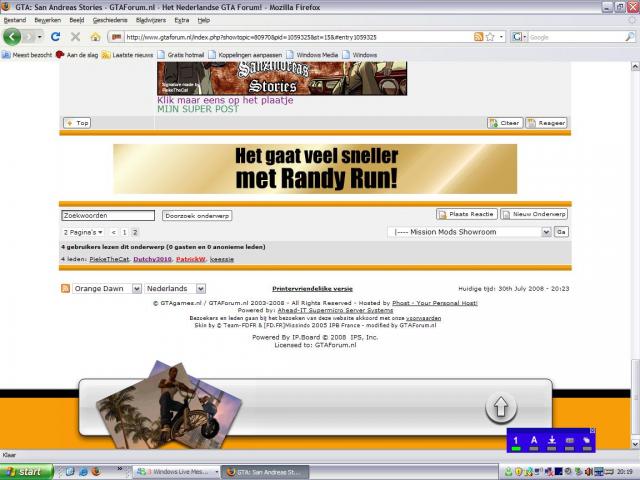Open the Orange Dawn skin dropdown

click(105, 288)
